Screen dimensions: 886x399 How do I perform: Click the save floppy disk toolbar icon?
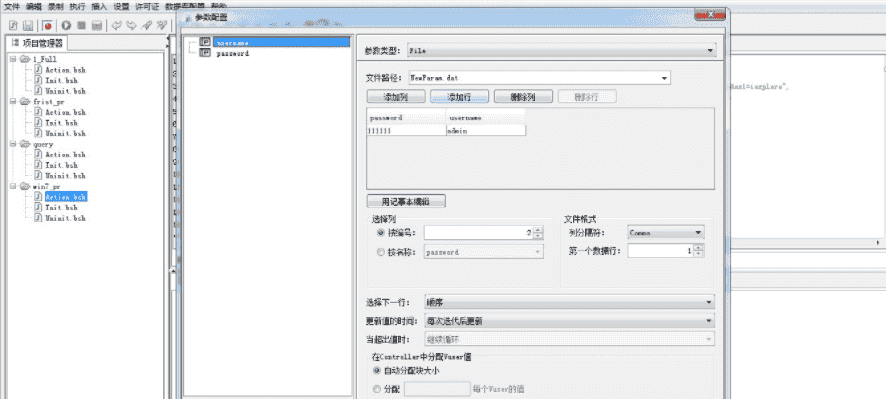(x=28, y=25)
